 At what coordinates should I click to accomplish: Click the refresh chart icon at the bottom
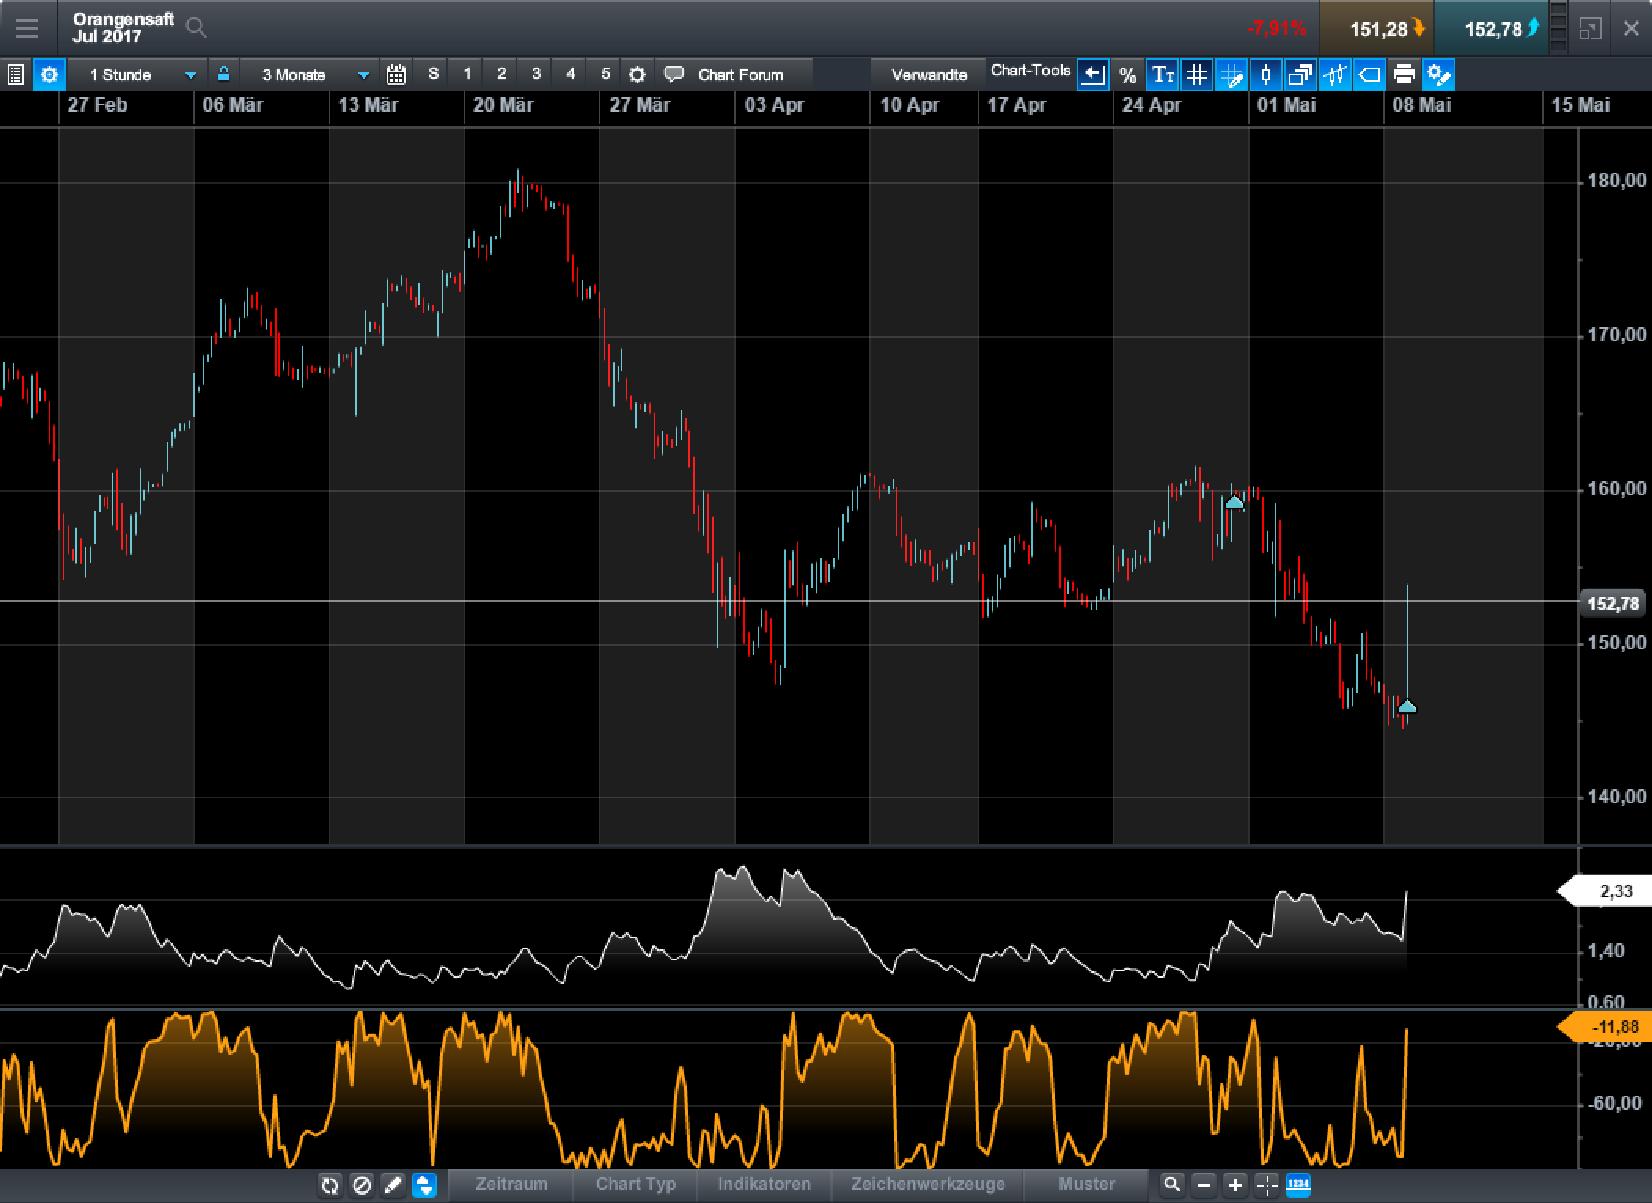[329, 1185]
